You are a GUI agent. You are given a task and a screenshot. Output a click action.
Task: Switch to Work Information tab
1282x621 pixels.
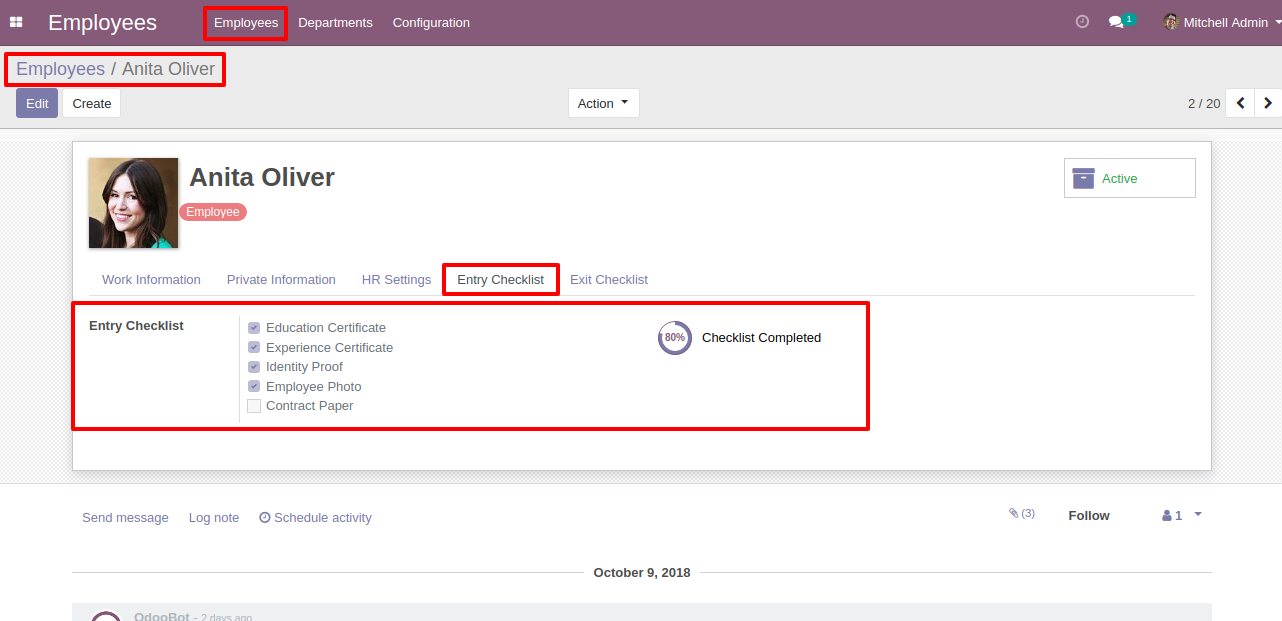click(151, 280)
